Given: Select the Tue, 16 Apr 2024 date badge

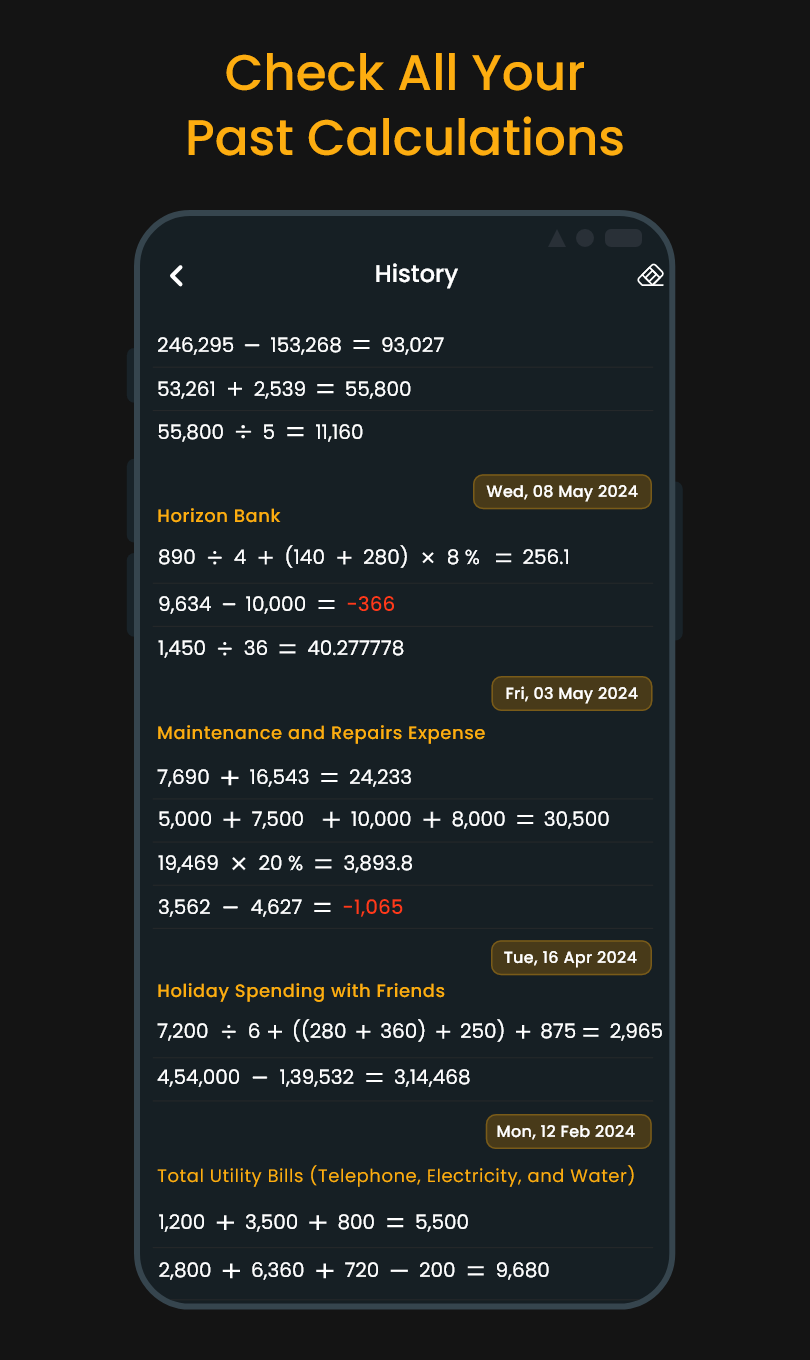Looking at the screenshot, I should pyautogui.click(x=570, y=958).
